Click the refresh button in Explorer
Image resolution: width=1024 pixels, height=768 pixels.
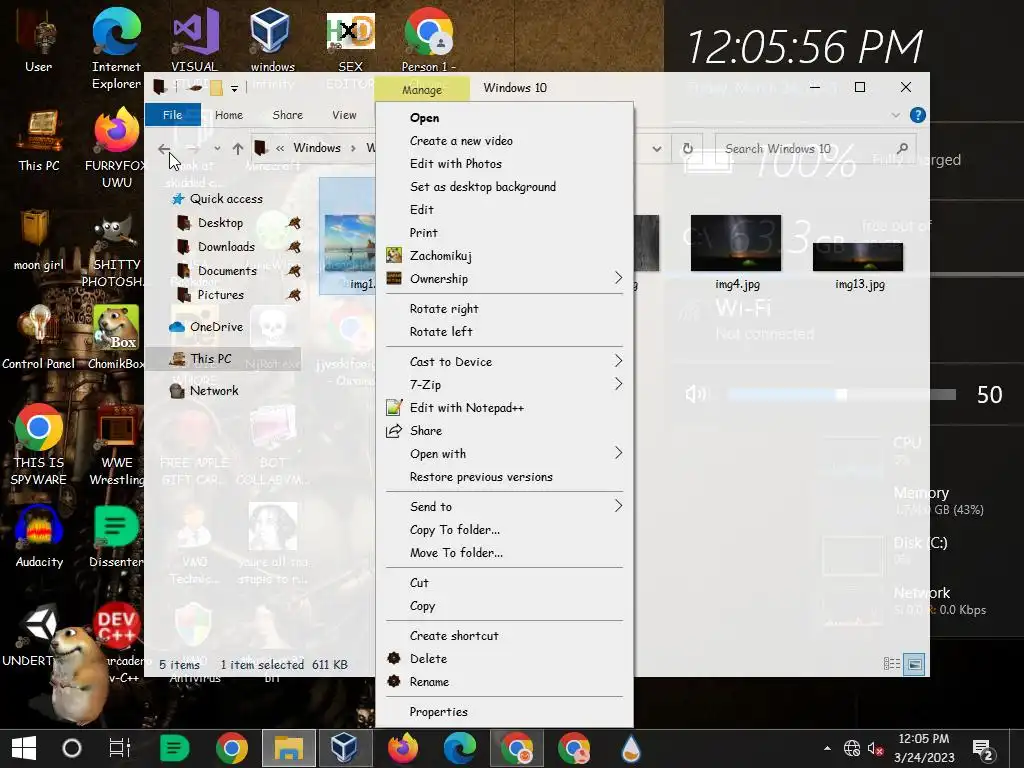click(688, 149)
